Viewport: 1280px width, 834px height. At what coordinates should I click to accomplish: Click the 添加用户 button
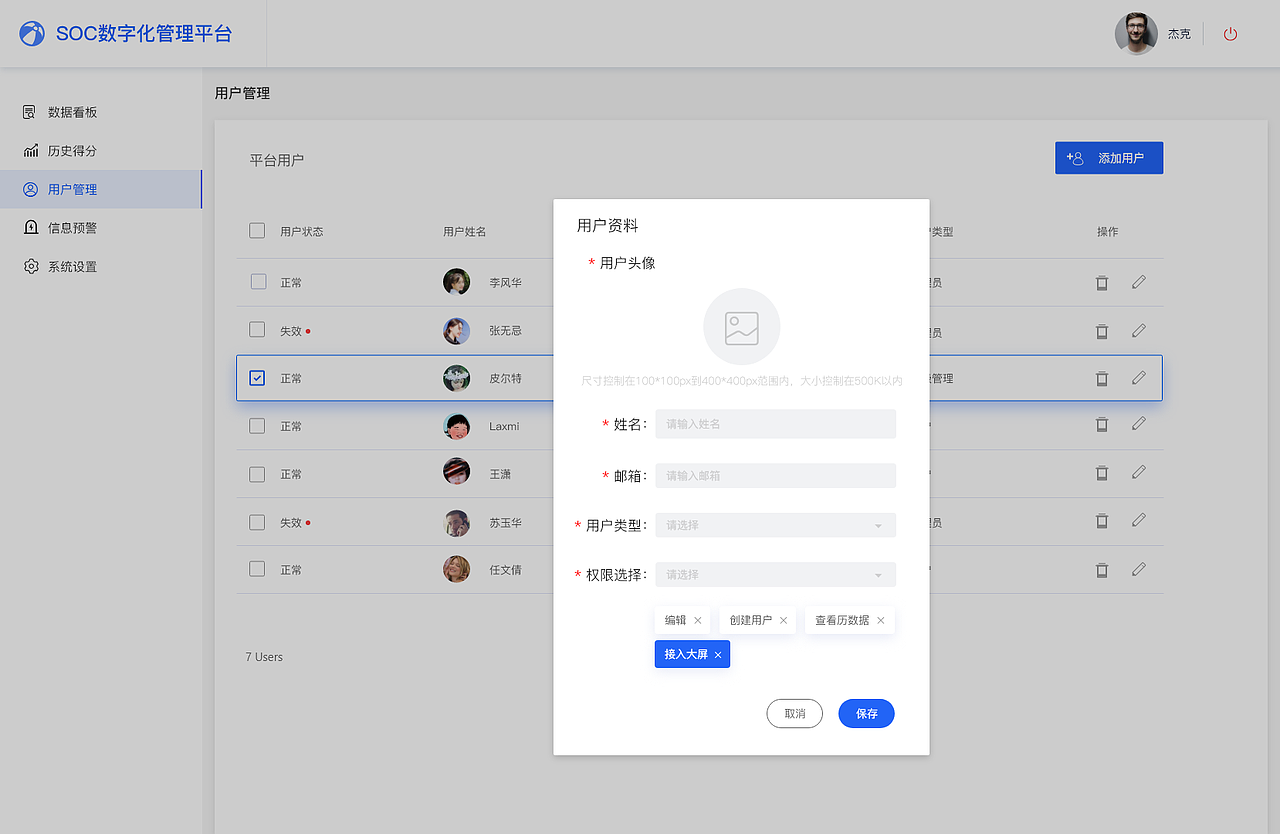click(1109, 157)
